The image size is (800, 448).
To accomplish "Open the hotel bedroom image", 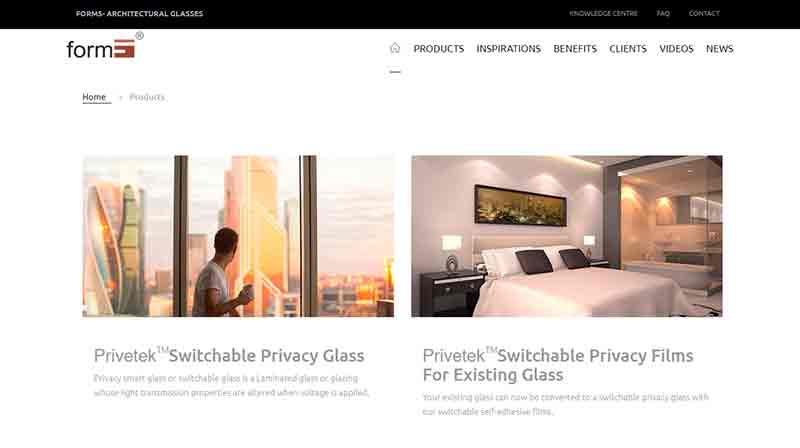I will pos(567,236).
